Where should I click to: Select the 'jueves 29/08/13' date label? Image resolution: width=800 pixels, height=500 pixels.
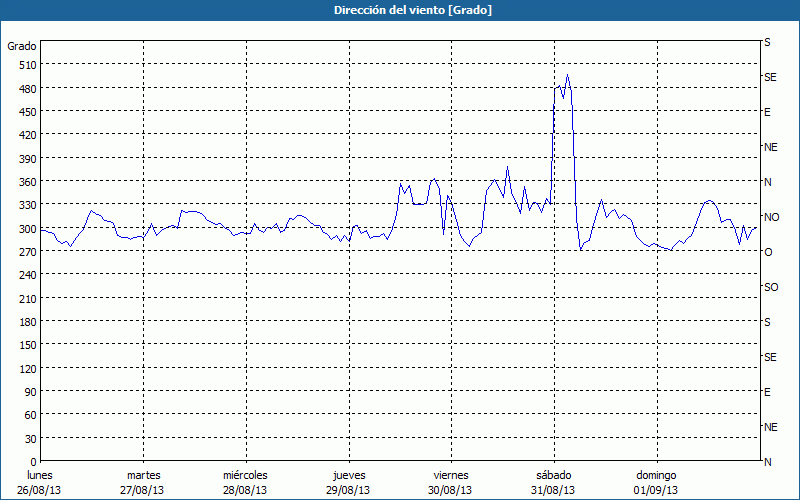tap(347, 482)
